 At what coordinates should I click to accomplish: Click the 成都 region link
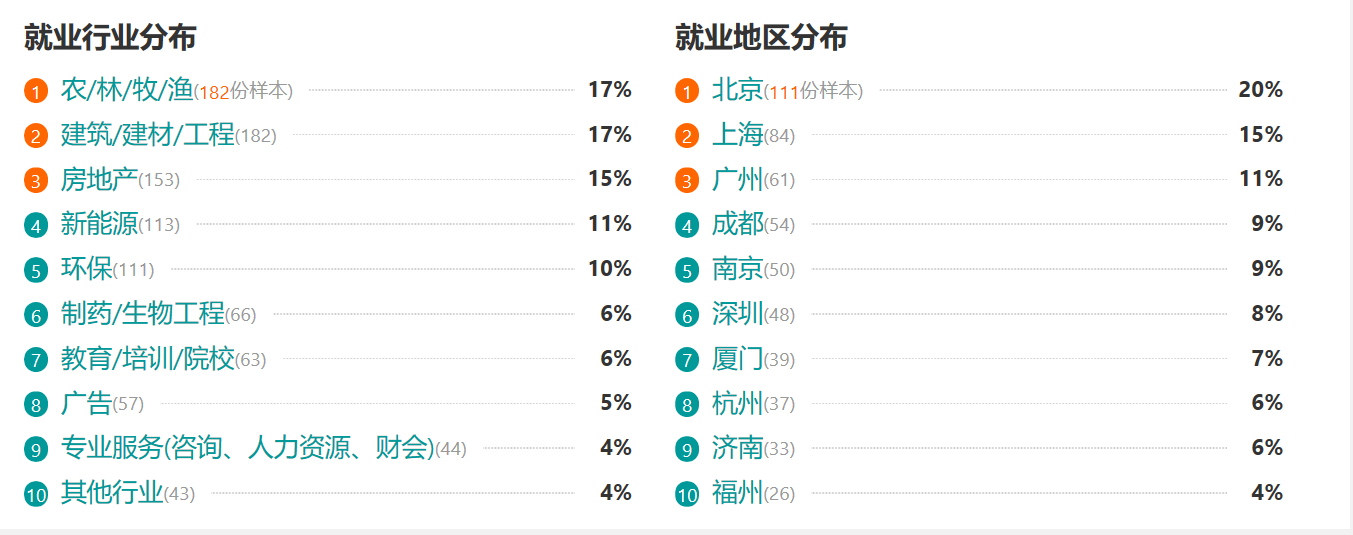point(737,224)
